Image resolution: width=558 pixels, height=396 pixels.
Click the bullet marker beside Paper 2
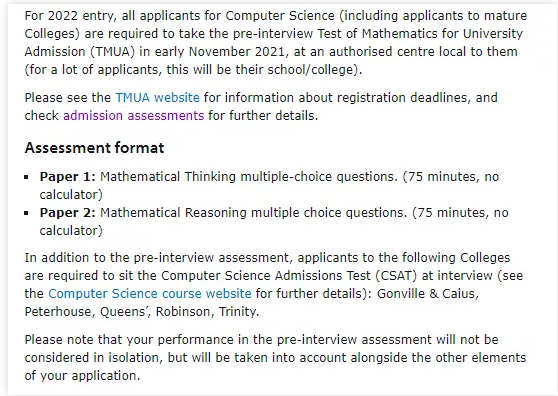coord(26,213)
